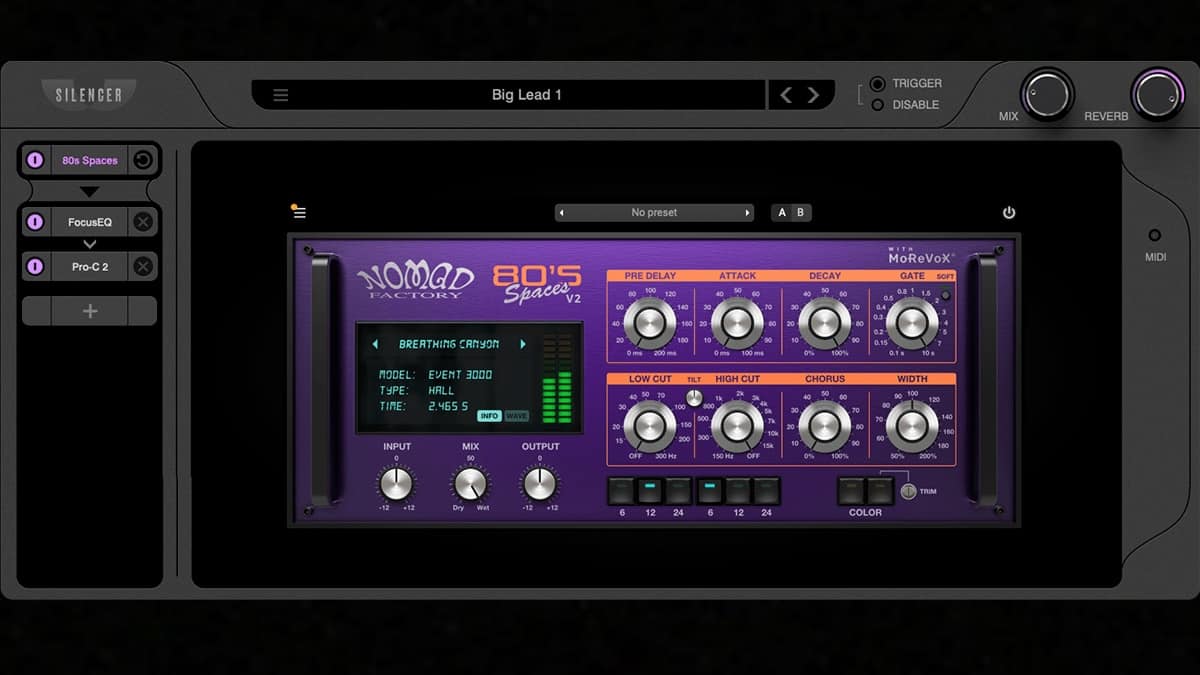Set low cut slope to 6
1200x675 pixels.
[622, 490]
